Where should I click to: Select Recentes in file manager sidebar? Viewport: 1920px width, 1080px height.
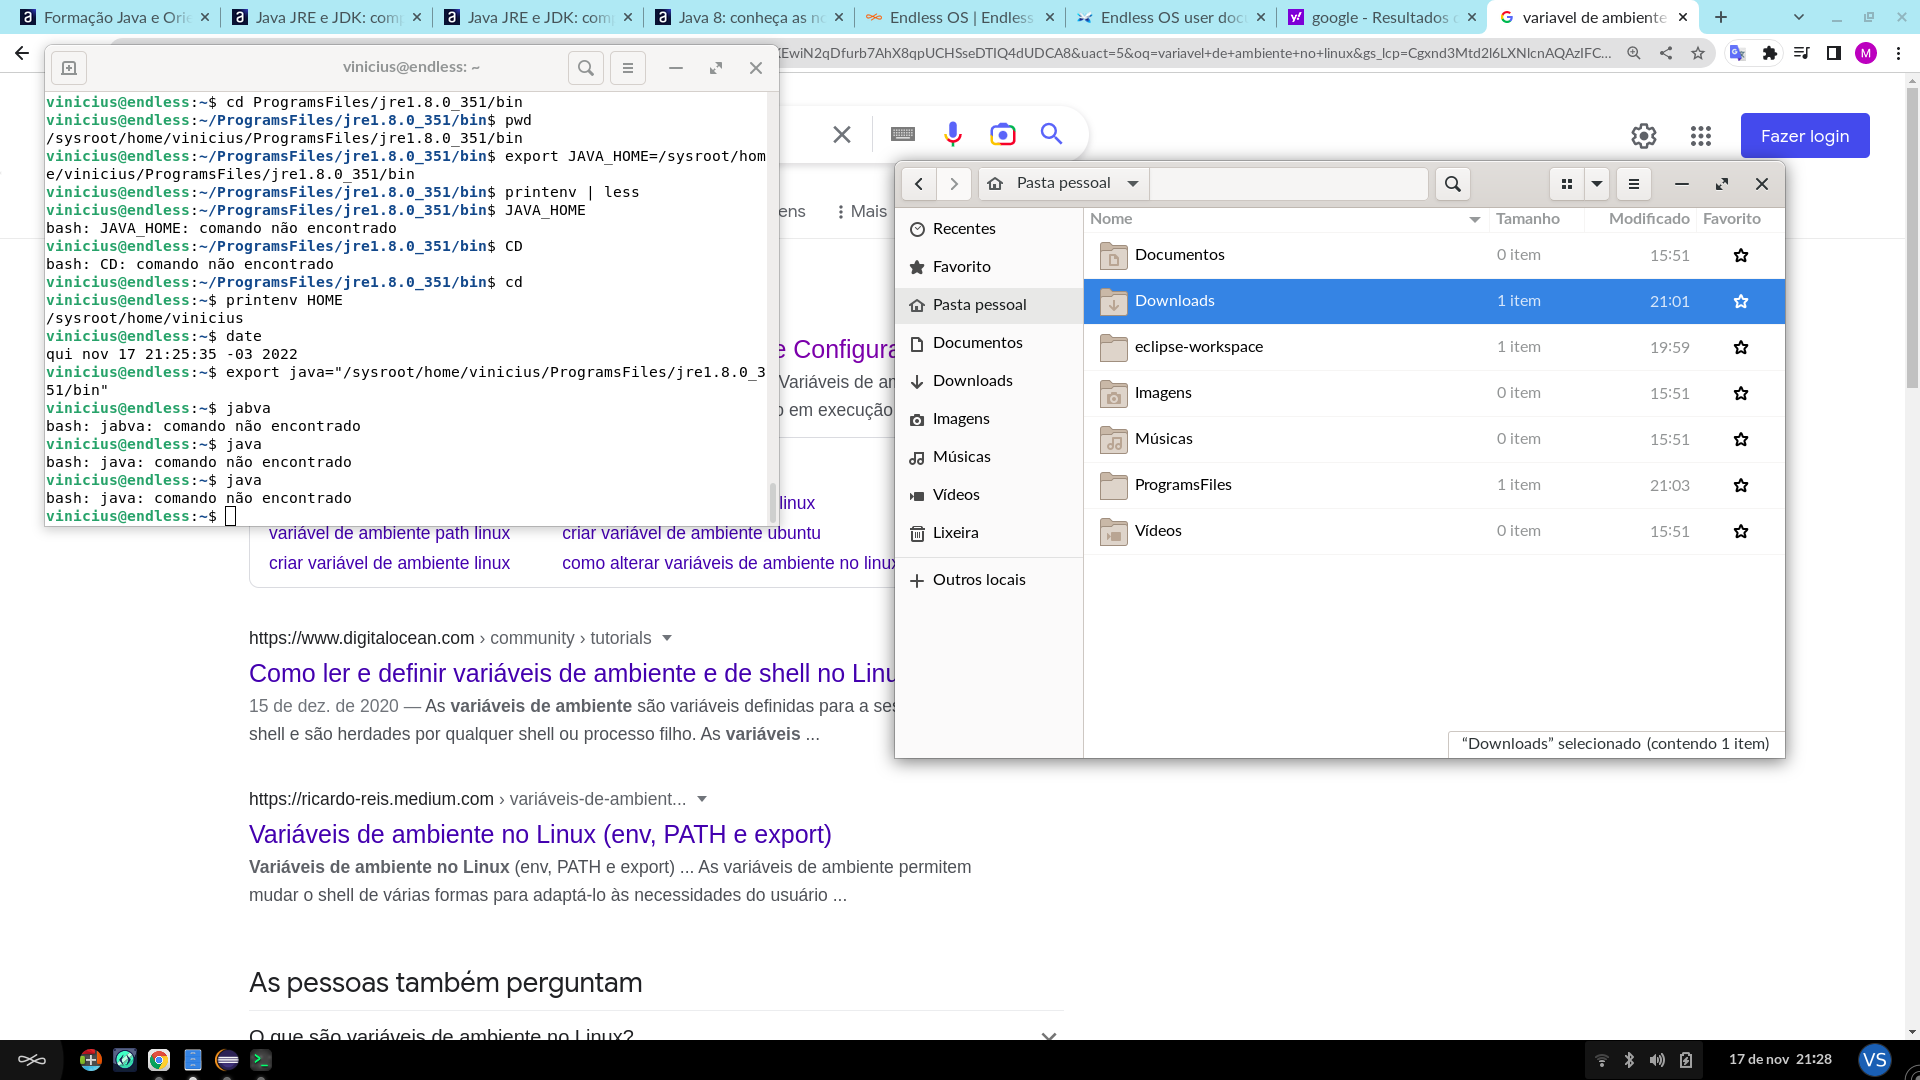989,229
